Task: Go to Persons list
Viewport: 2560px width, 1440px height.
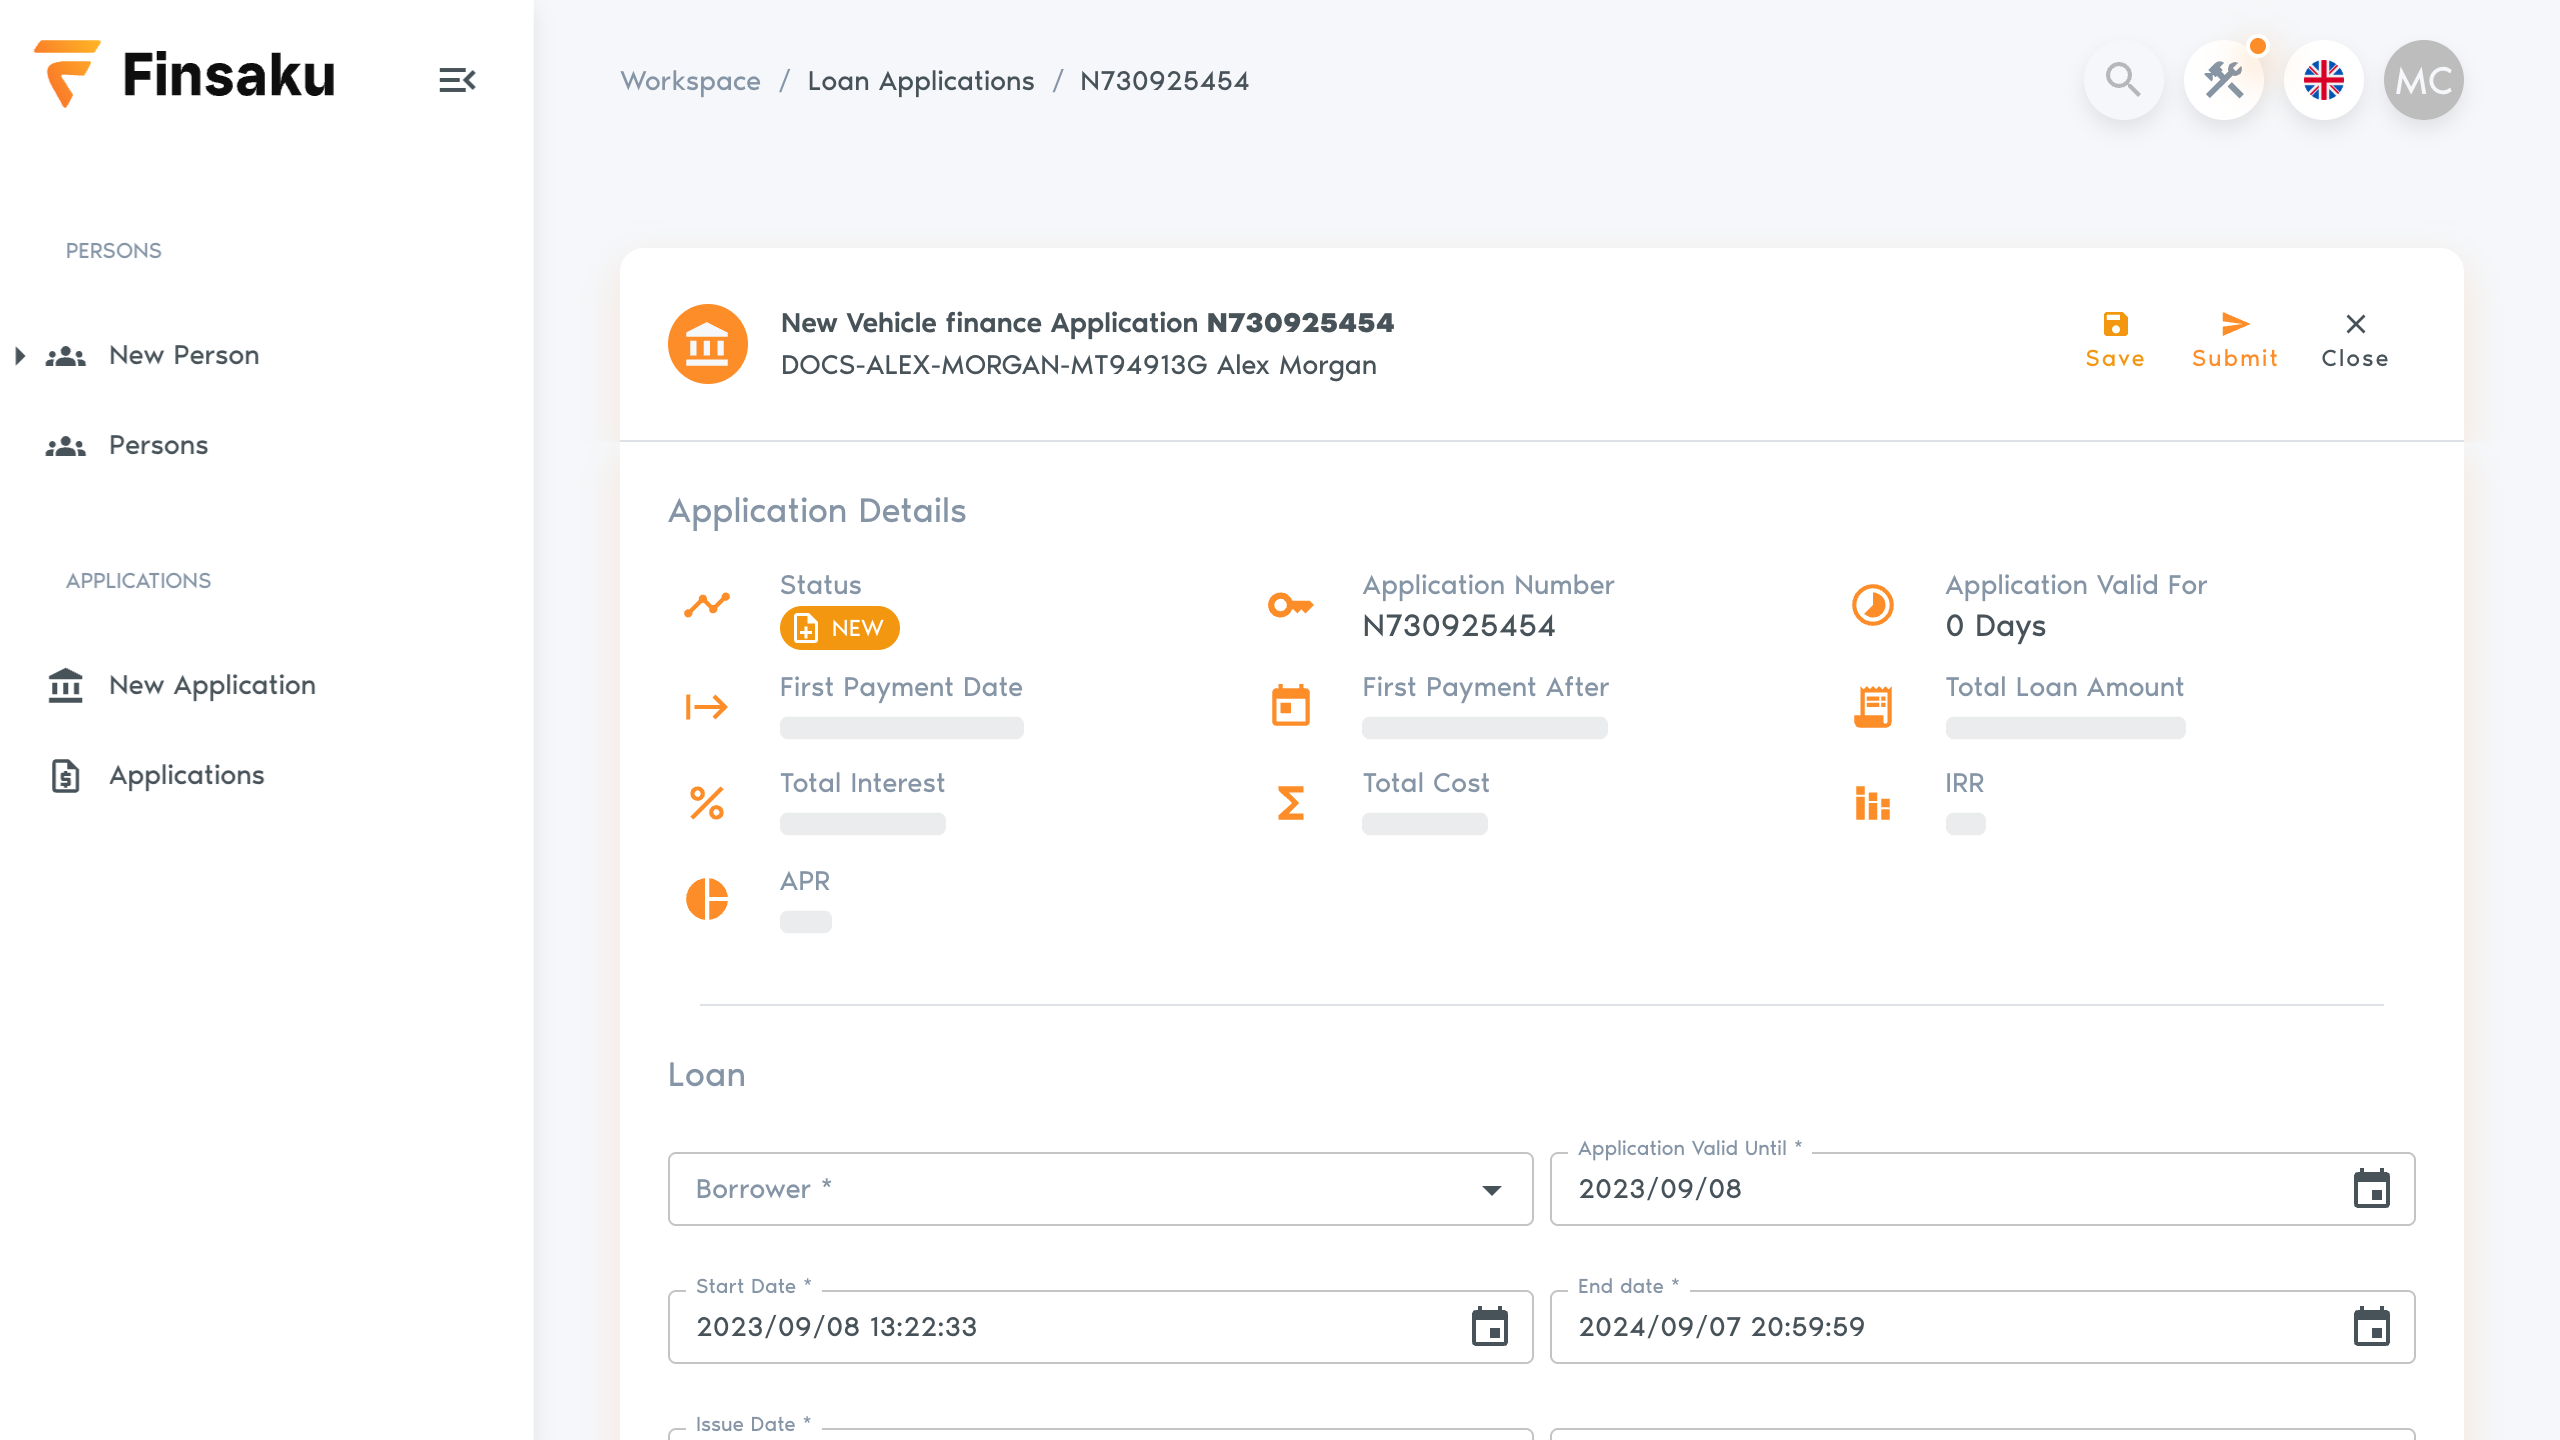Action: point(158,445)
